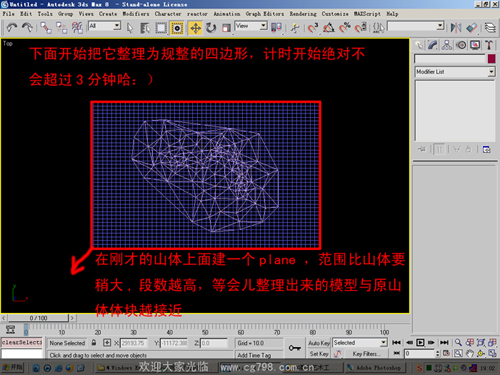Open the Windows Start button

point(12,368)
